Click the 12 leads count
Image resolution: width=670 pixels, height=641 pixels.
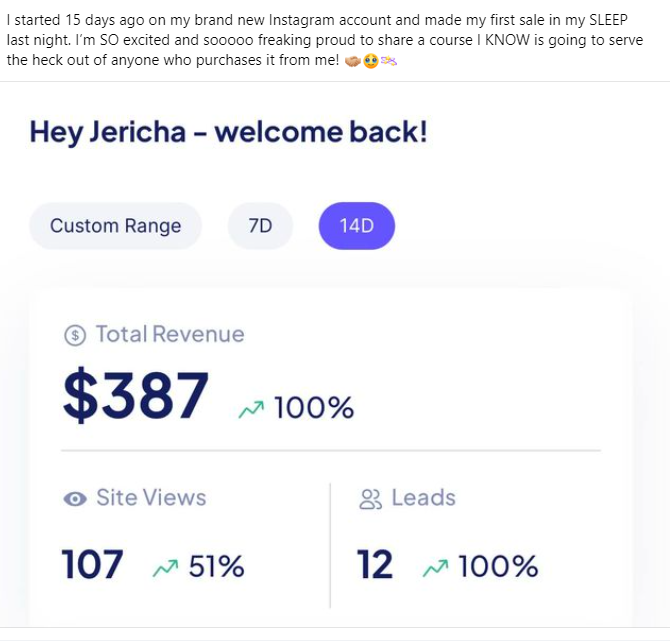375,566
